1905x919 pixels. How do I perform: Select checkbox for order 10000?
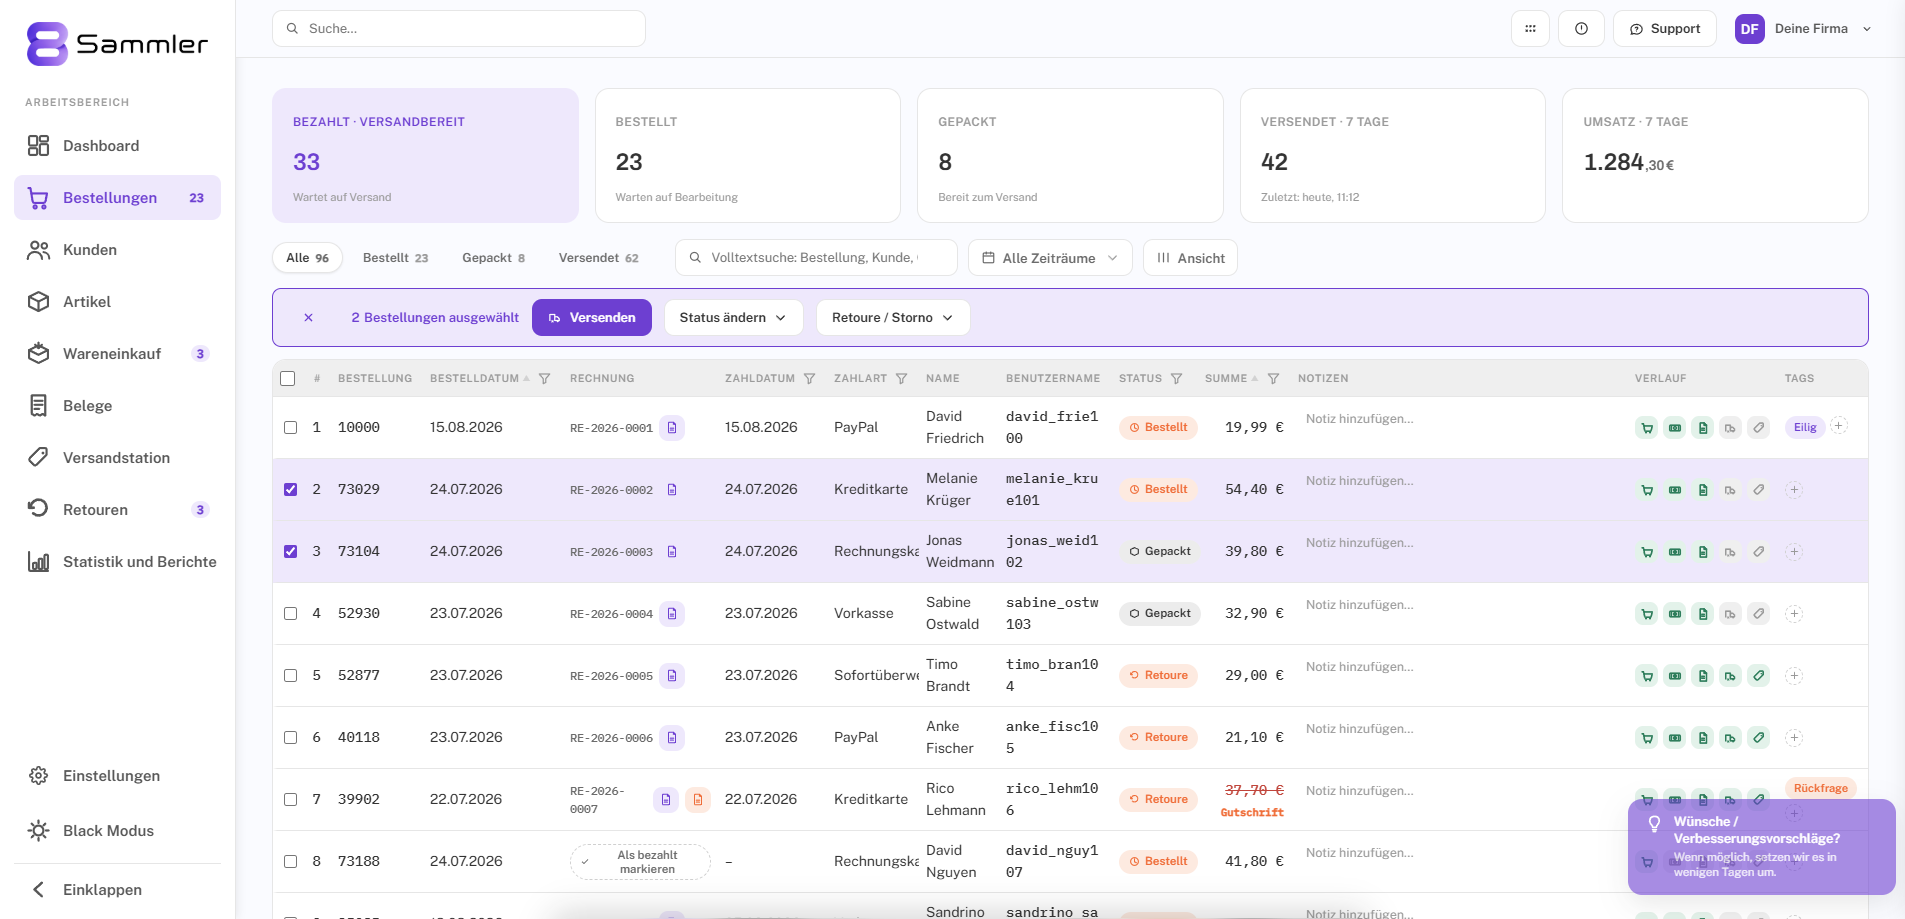point(291,428)
